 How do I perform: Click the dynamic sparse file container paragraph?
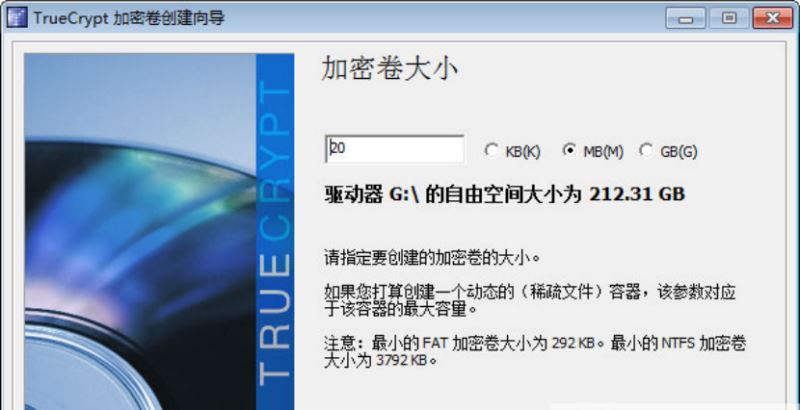click(x=530, y=301)
